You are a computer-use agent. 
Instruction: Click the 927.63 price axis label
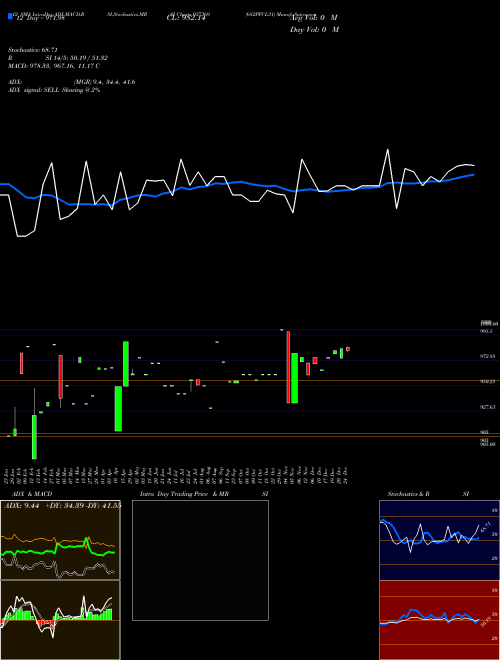[x=487, y=407]
